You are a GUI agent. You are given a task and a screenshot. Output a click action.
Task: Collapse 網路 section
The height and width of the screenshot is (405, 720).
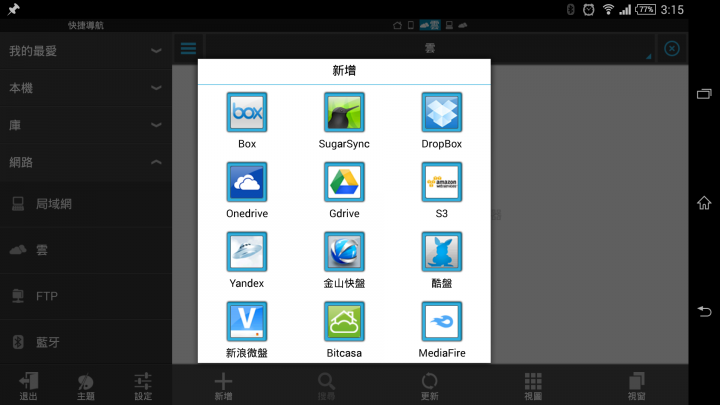click(86, 162)
